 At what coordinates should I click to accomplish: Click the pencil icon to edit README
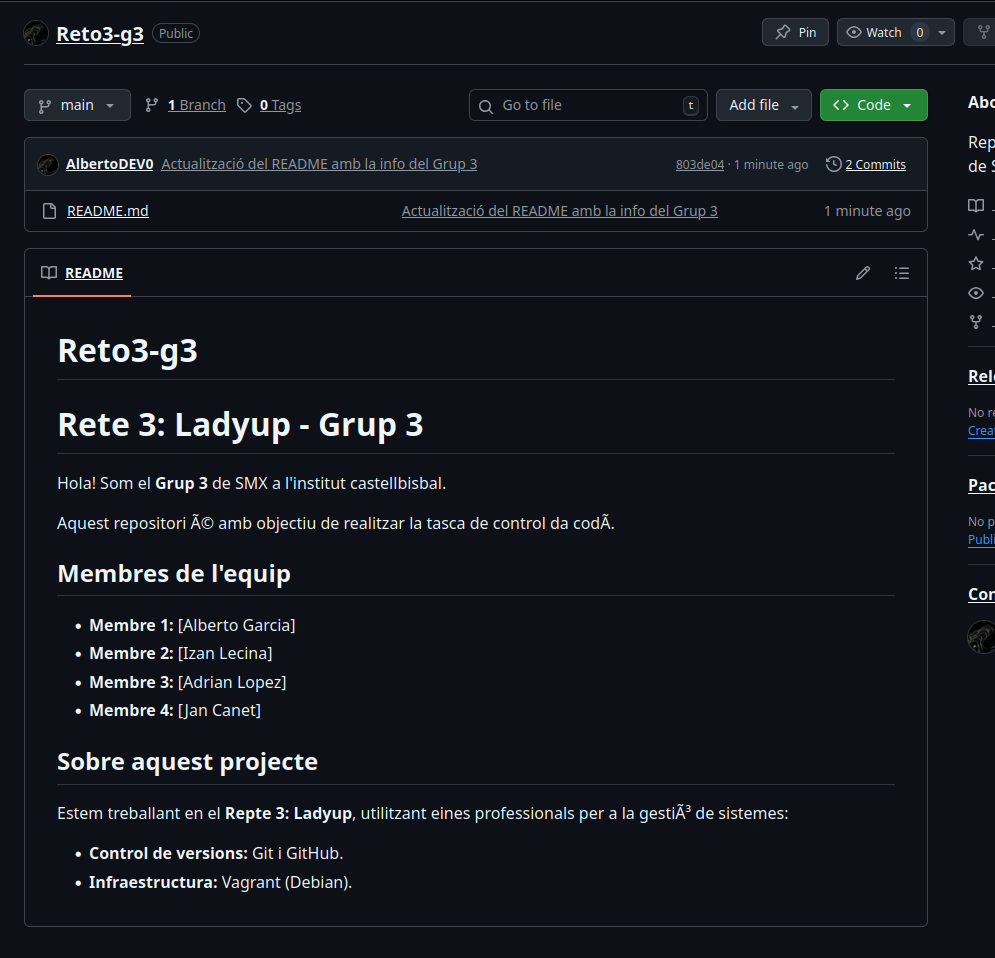(x=863, y=273)
